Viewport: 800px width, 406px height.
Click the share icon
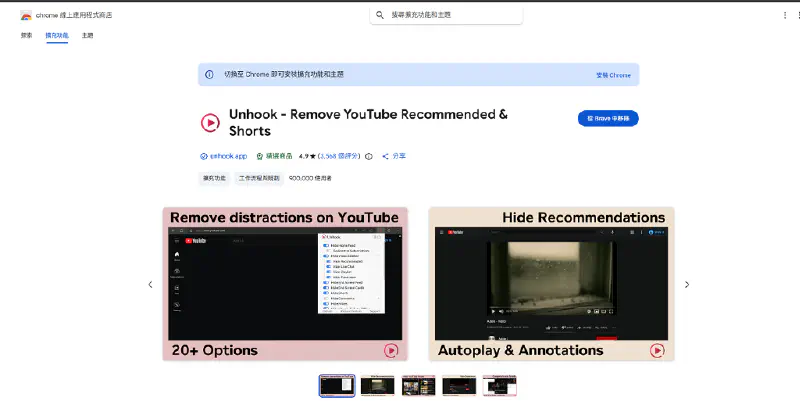(x=386, y=157)
